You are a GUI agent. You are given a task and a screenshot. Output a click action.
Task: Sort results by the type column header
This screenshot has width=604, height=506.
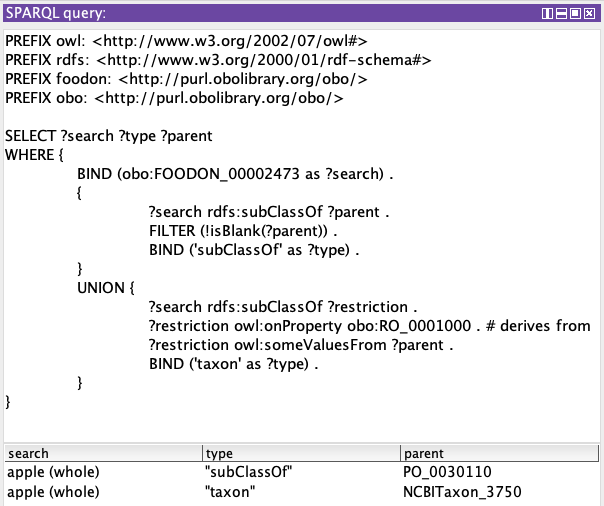click(x=301, y=453)
